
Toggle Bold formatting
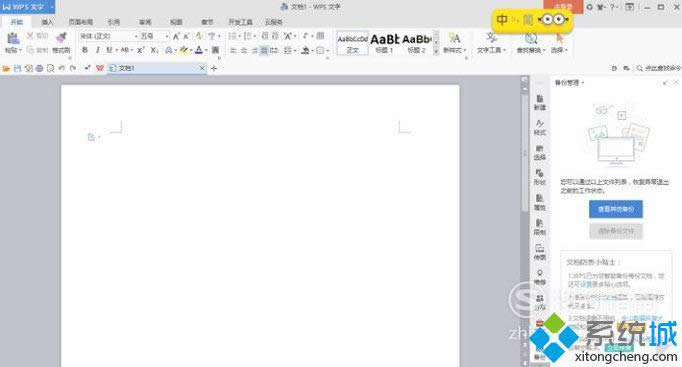(x=85, y=50)
